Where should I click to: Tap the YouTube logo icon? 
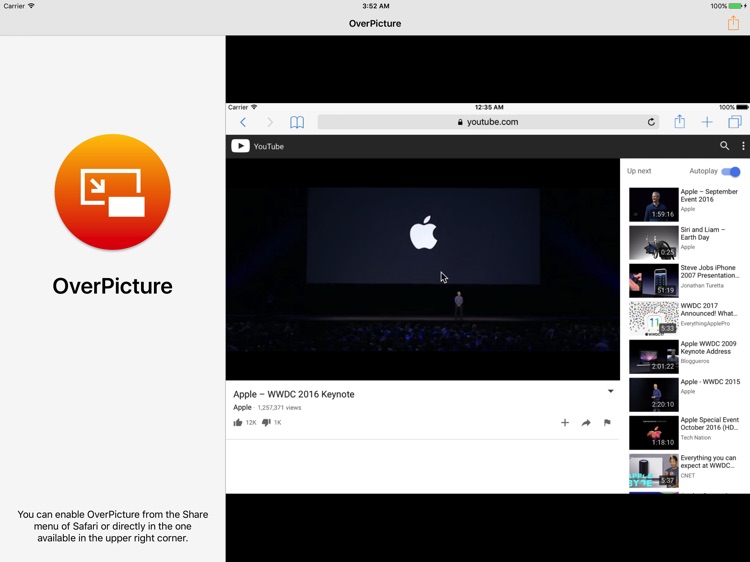240,146
